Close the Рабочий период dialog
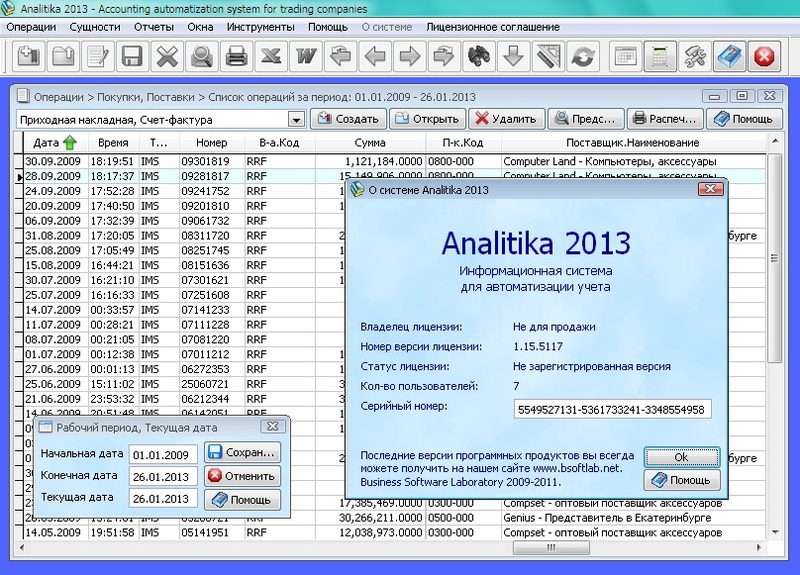 pos(273,427)
